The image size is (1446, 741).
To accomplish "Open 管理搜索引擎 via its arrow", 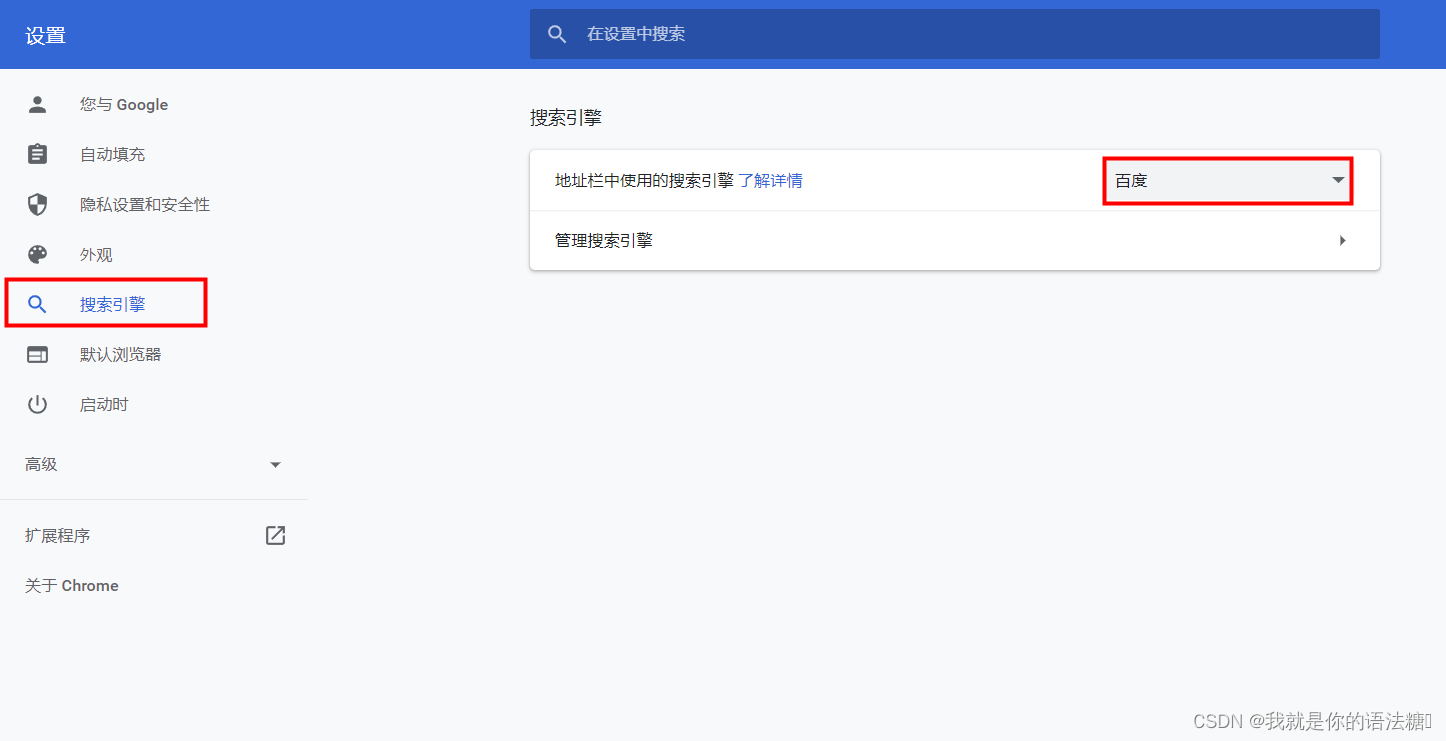I will [1343, 240].
